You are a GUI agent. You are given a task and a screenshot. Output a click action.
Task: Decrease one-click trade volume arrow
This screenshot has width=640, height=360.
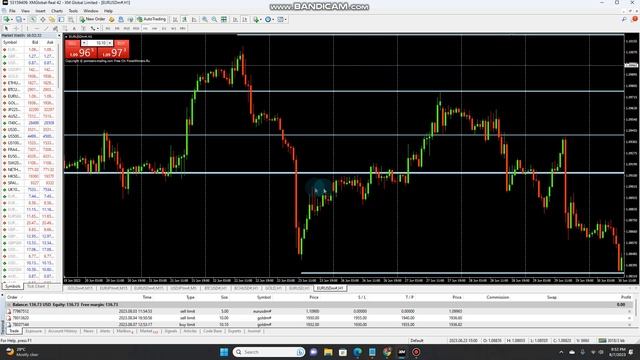[x=84, y=42]
